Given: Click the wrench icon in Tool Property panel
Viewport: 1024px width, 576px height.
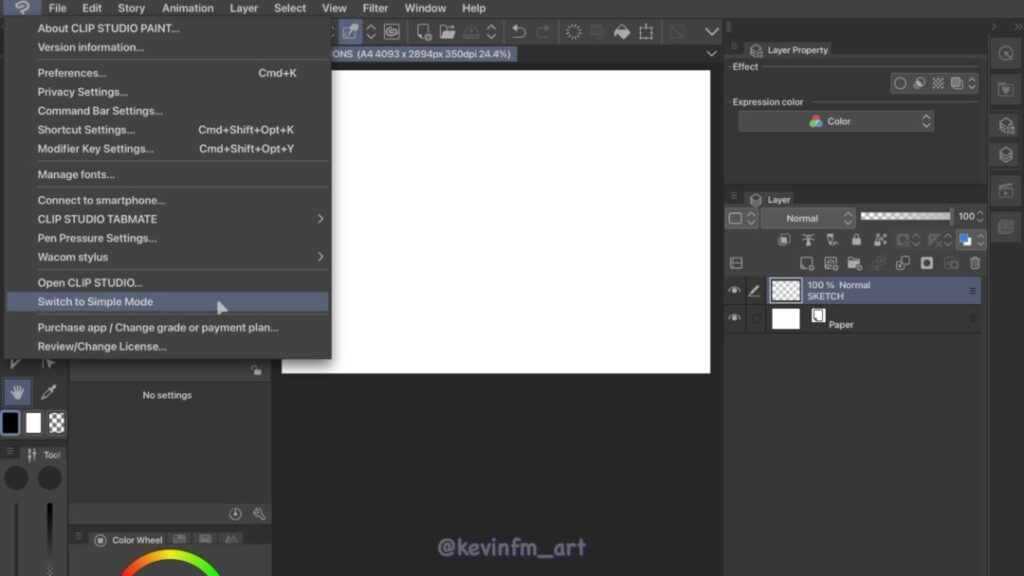Looking at the screenshot, I should point(259,514).
